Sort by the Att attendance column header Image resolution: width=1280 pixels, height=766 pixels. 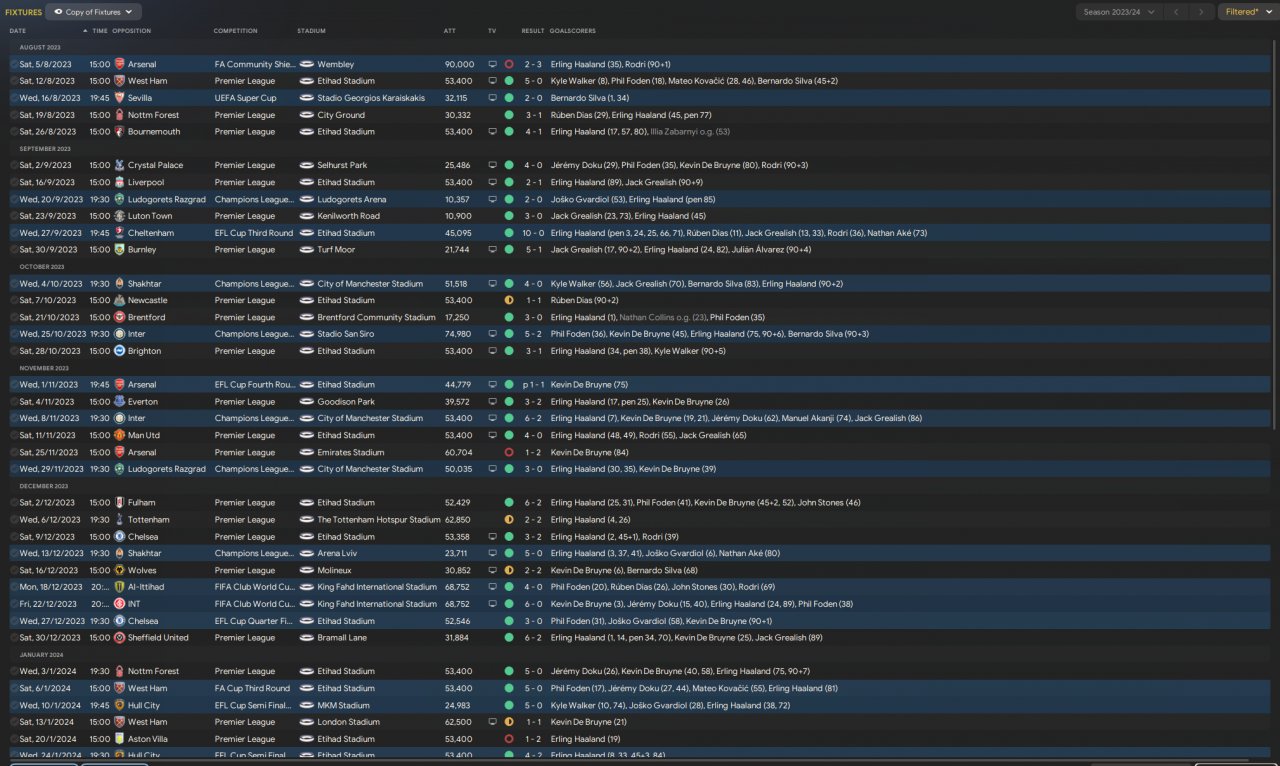pyautogui.click(x=450, y=31)
